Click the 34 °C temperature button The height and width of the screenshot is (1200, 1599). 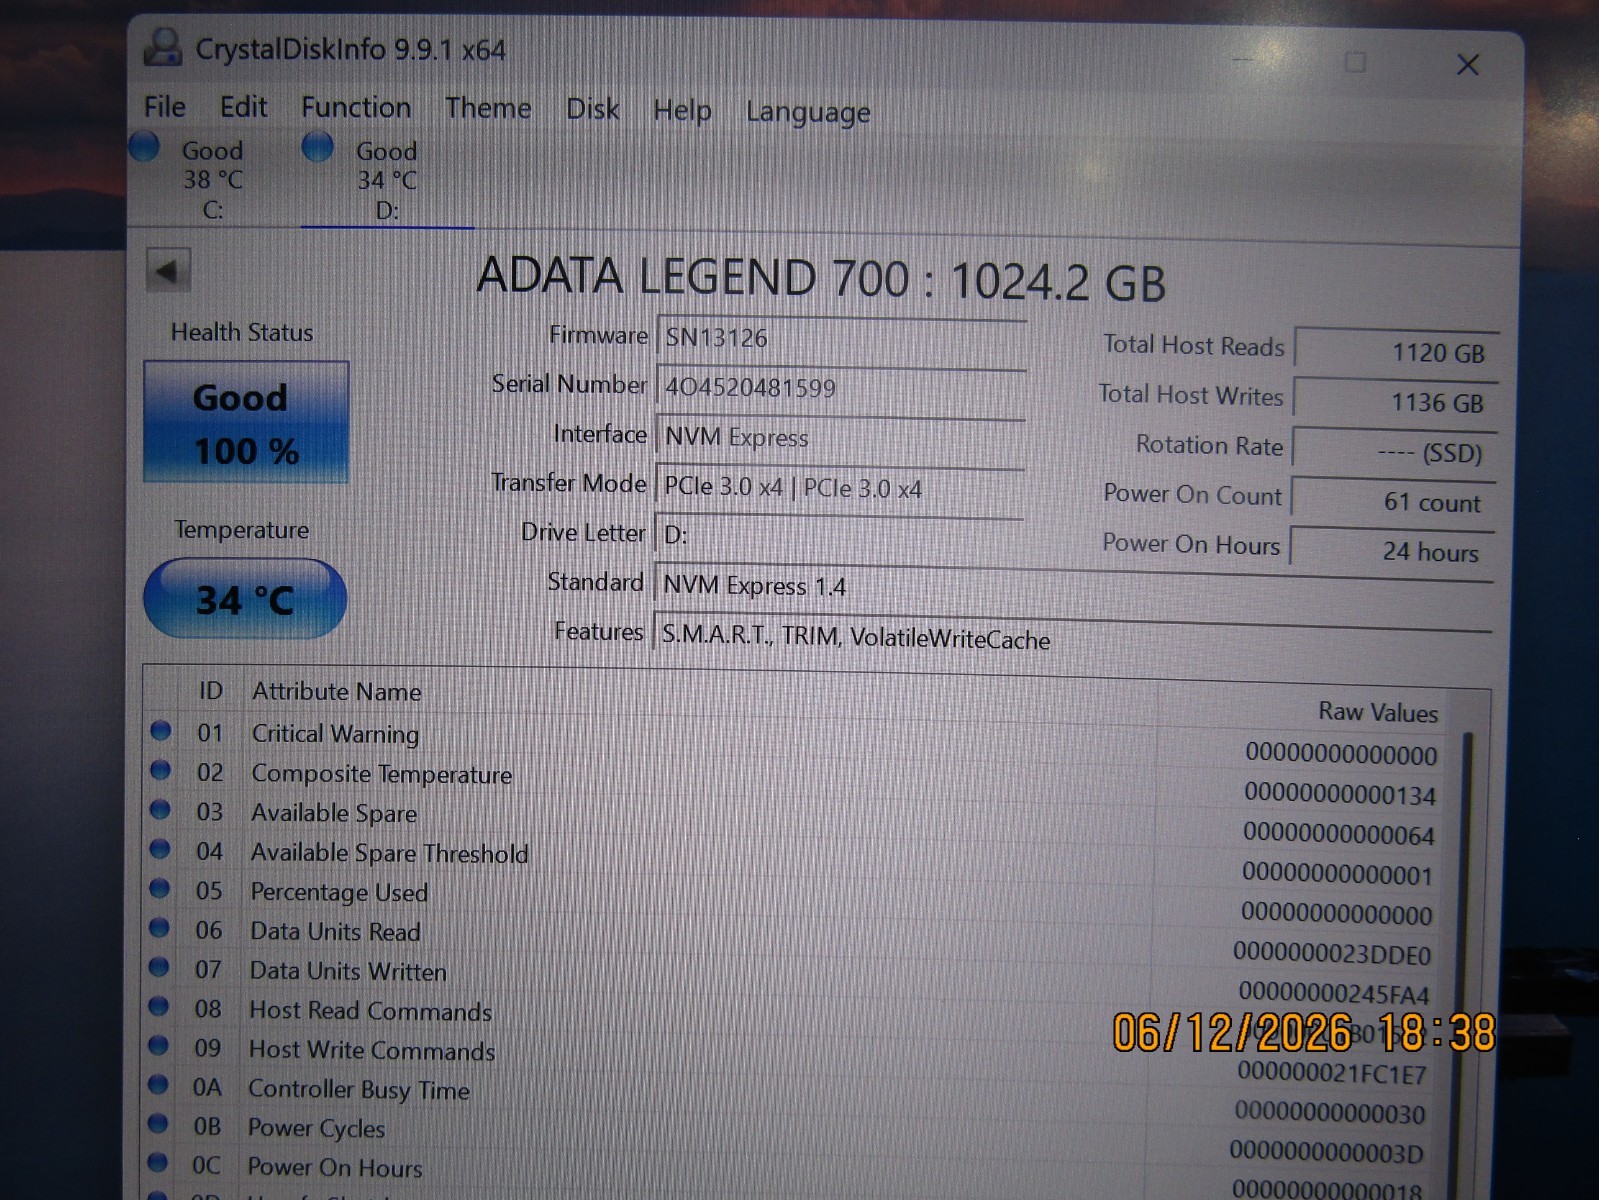pos(245,599)
